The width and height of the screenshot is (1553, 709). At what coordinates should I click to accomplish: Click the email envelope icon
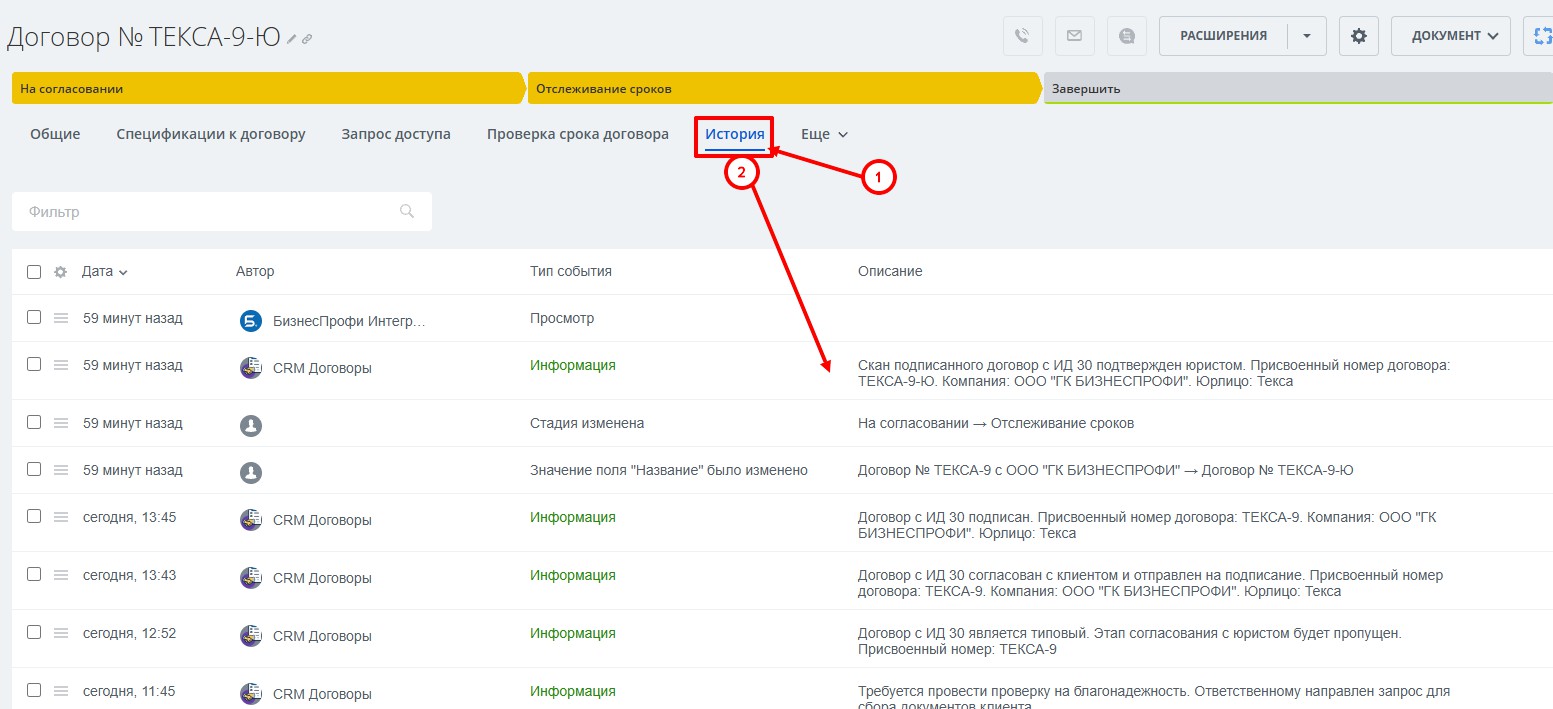[x=1074, y=36]
